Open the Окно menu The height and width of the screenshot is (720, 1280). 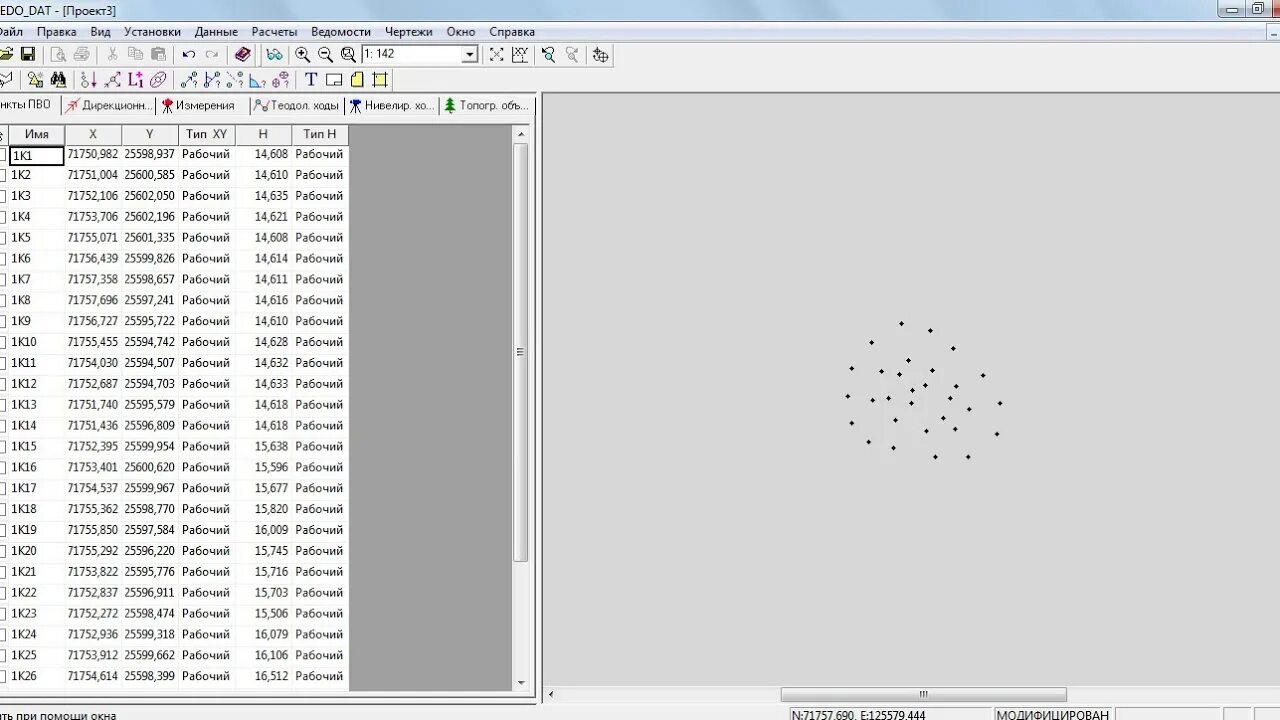point(461,32)
